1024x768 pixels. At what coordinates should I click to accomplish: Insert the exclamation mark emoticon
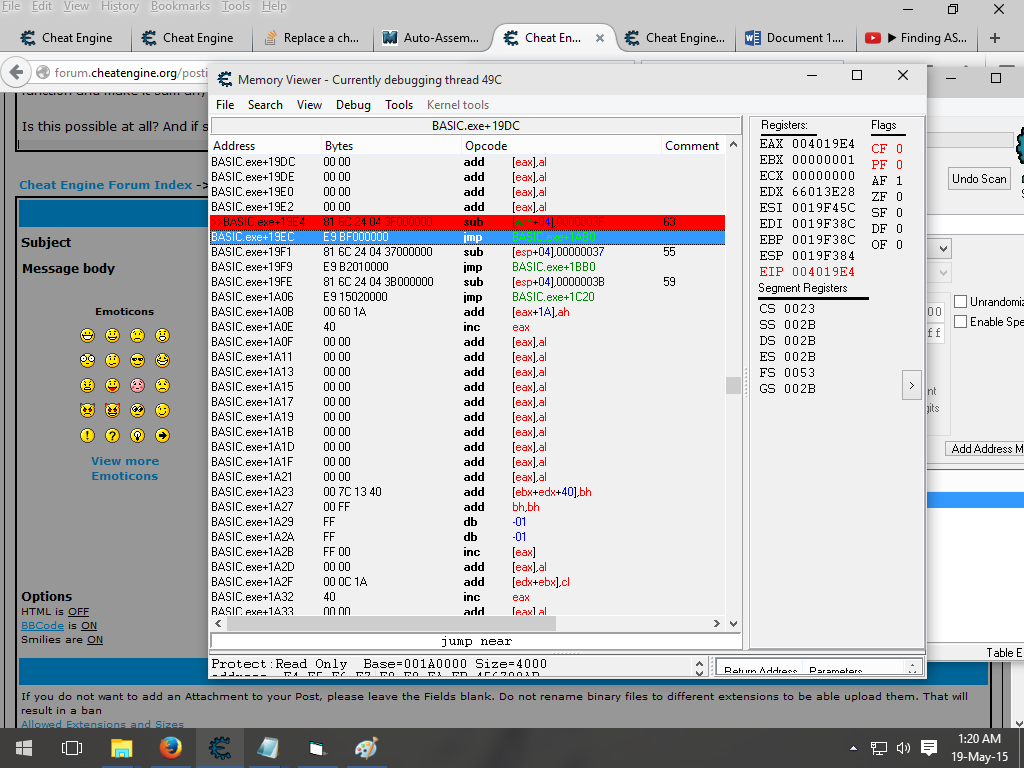pos(87,435)
